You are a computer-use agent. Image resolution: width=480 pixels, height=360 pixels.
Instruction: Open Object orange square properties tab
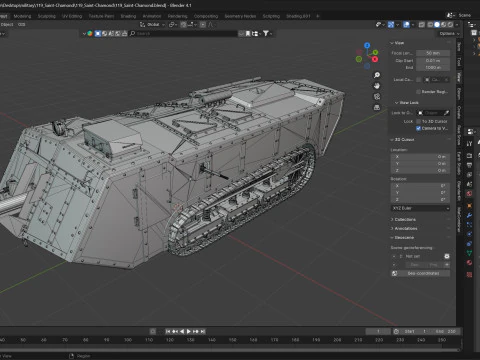[x=469, y=206]
